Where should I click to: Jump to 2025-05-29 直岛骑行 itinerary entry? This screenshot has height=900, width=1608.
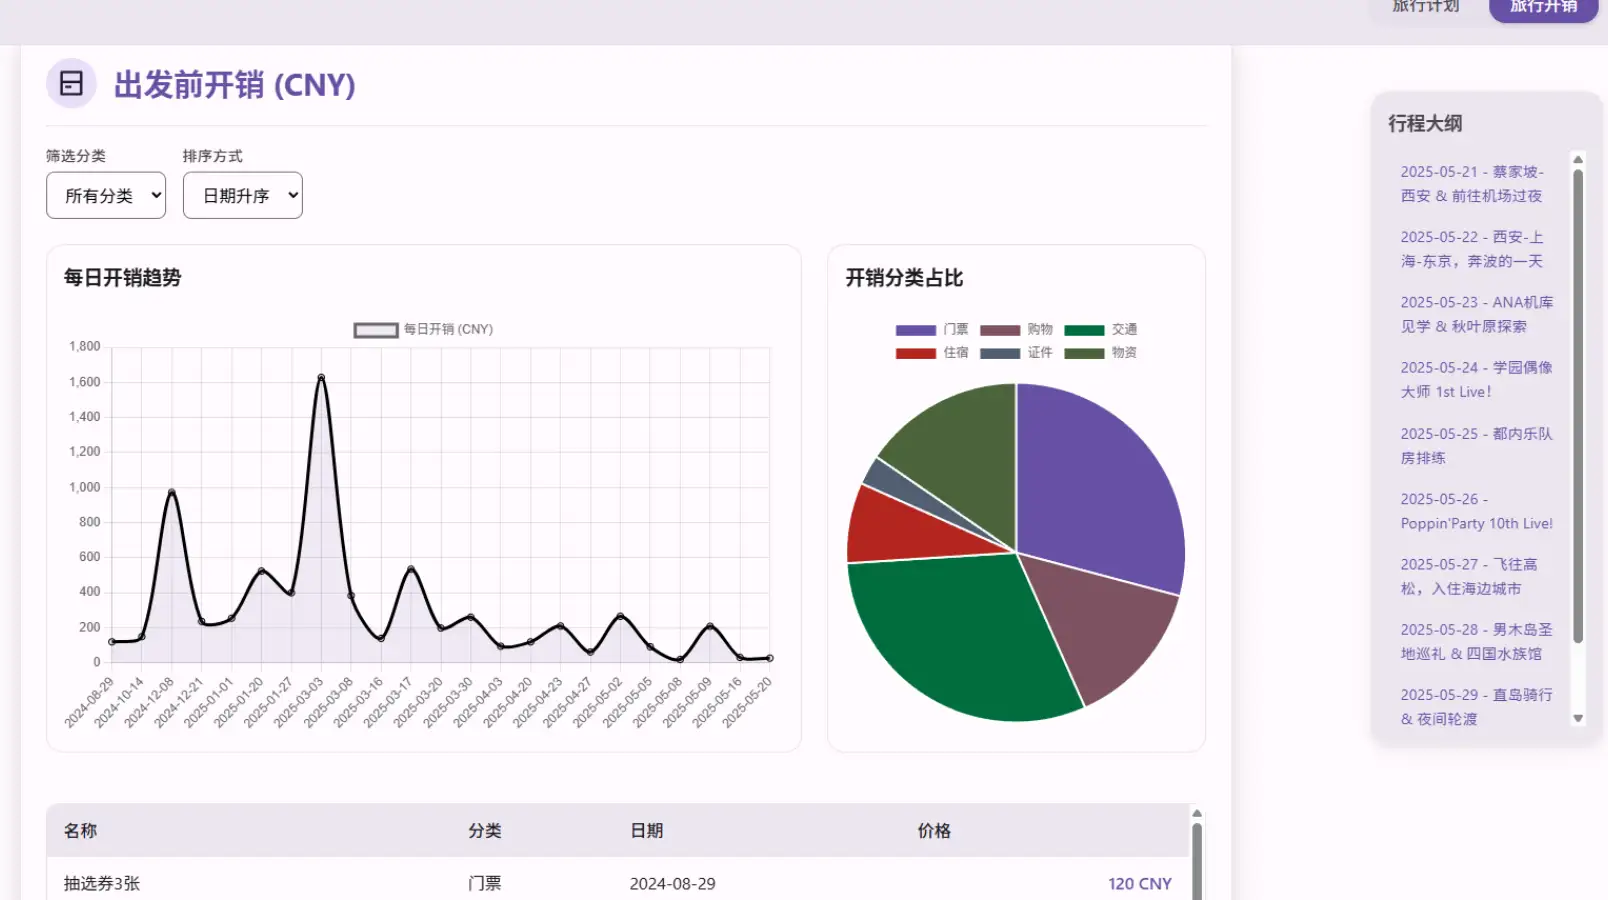pos(1476,706)
